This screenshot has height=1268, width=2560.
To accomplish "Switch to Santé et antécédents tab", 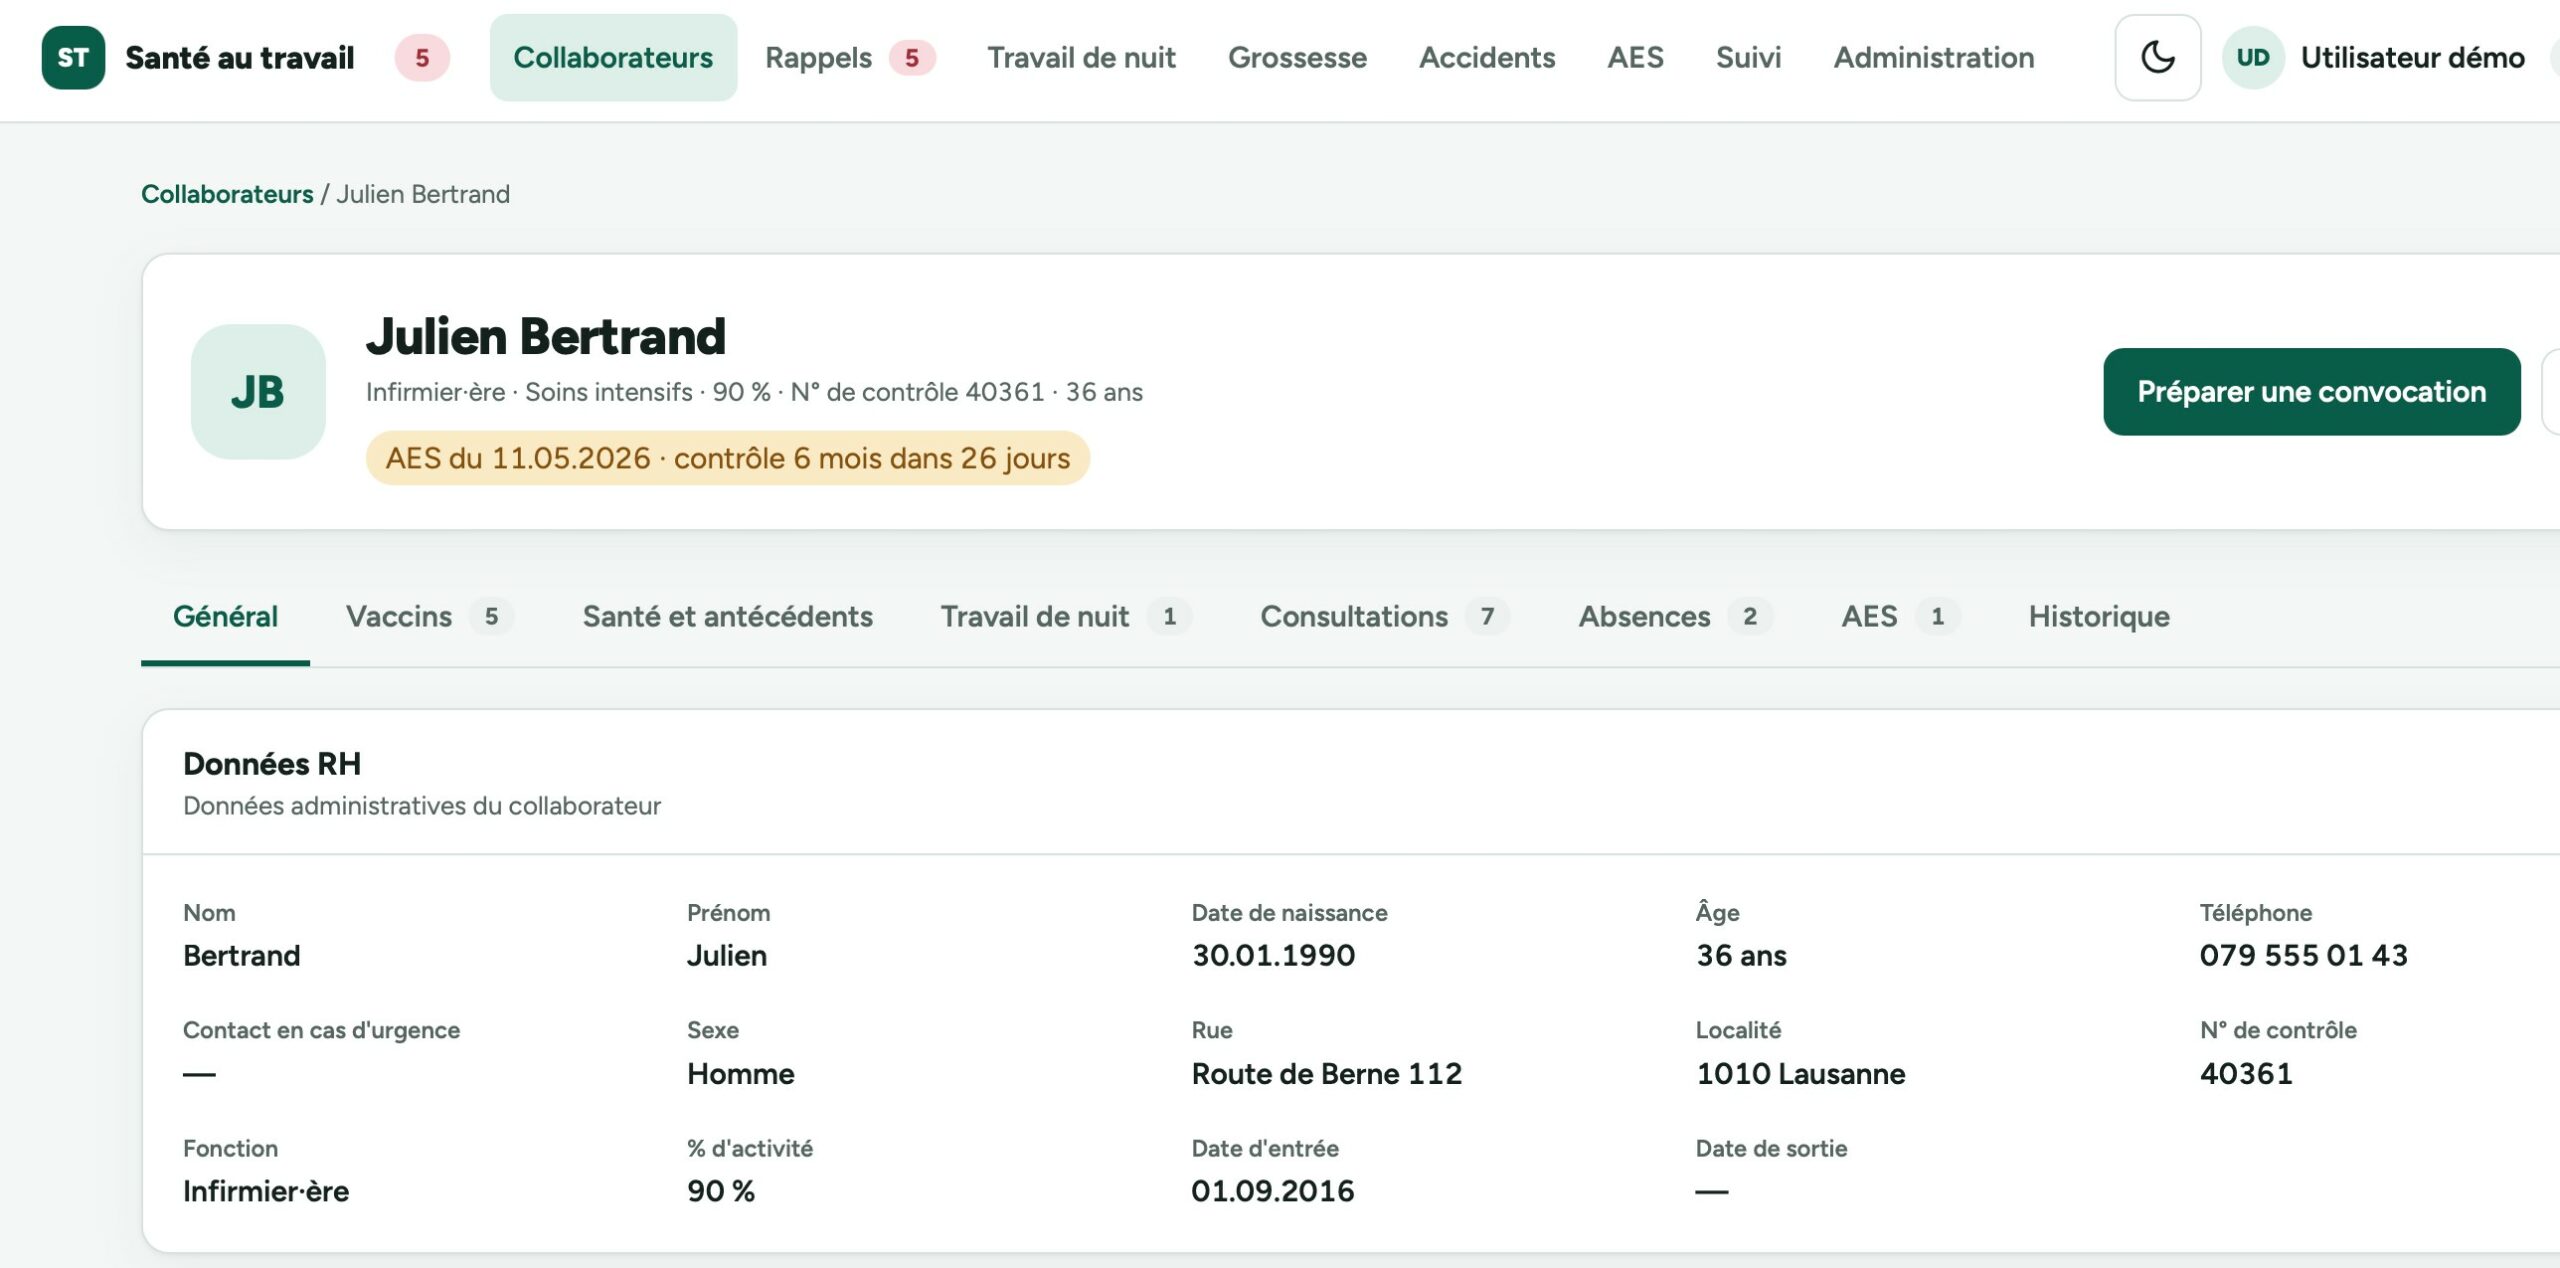I will click(727, 616).
